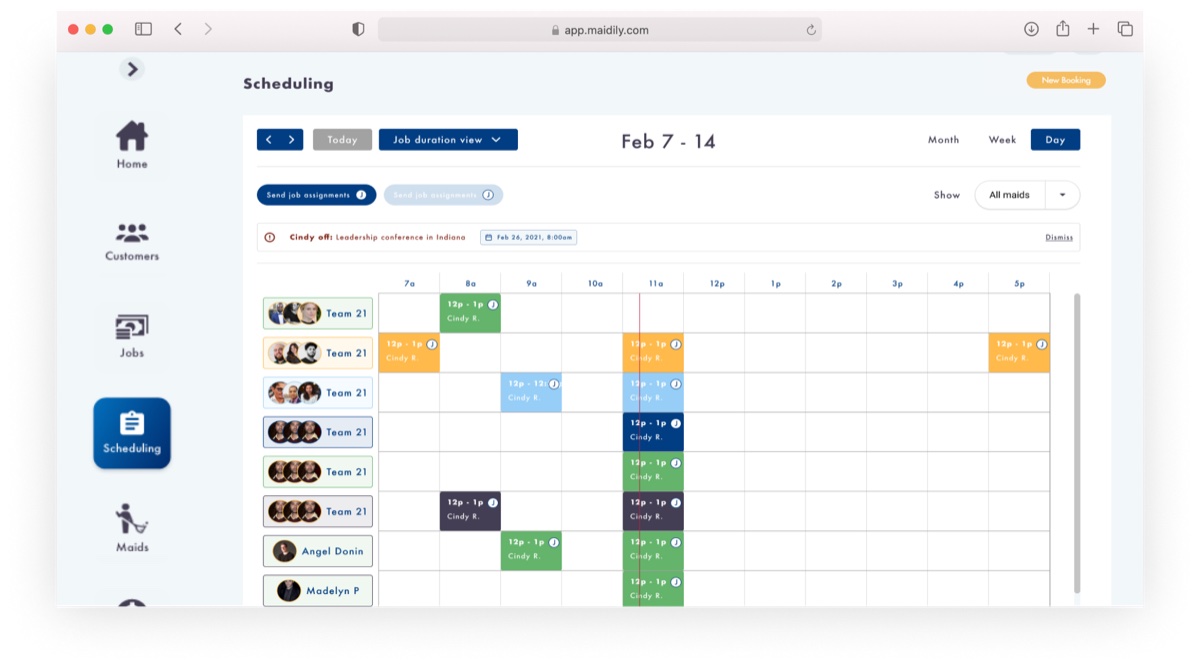Click the Scheduling clipboard icon
This screenshot has width=1200, height=668.
pos(132,423)
